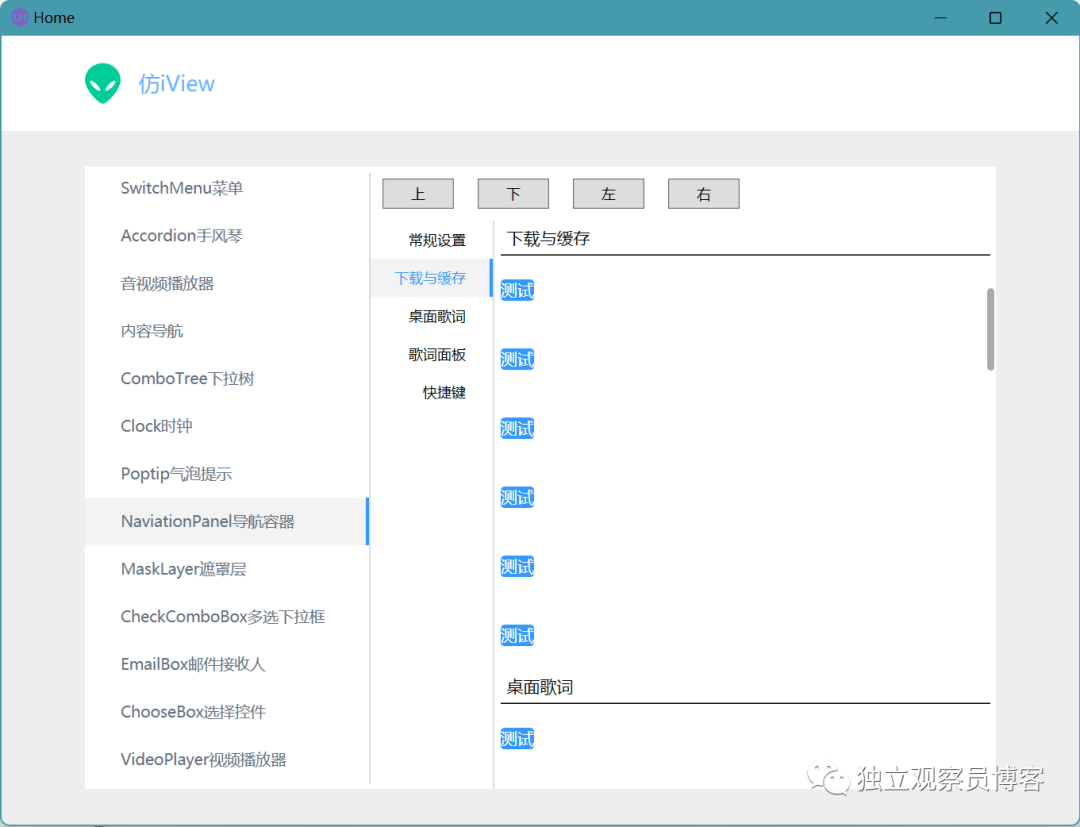Click the content panel vertical scrollbar thumb

click(x=990, y=329)
